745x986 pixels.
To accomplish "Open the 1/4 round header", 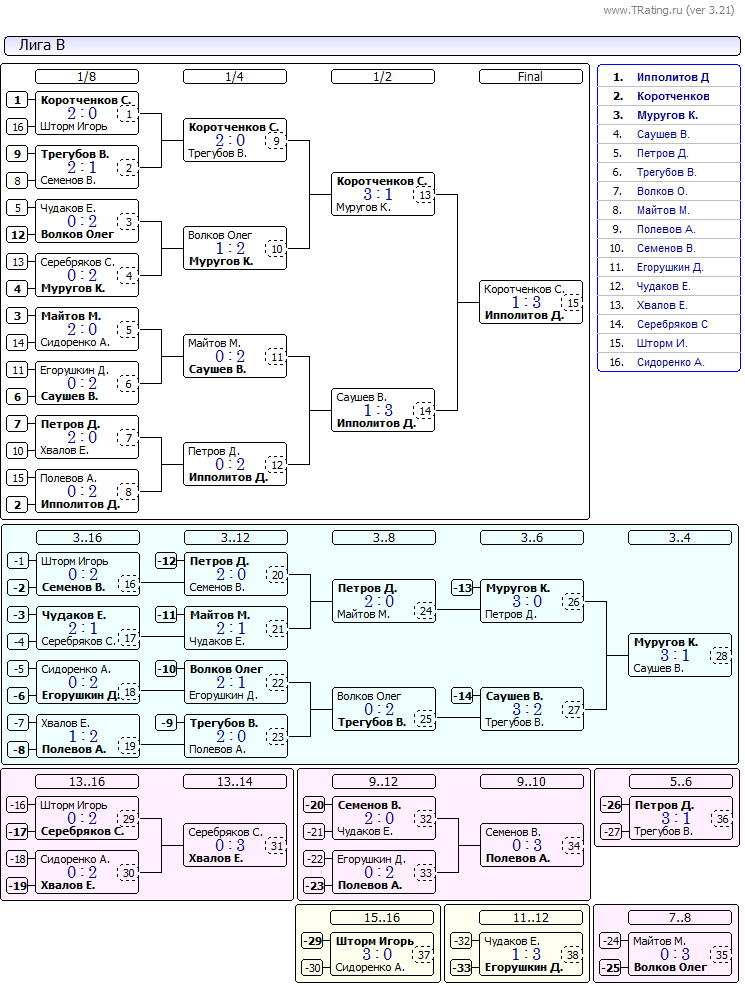I will [235, 77].
